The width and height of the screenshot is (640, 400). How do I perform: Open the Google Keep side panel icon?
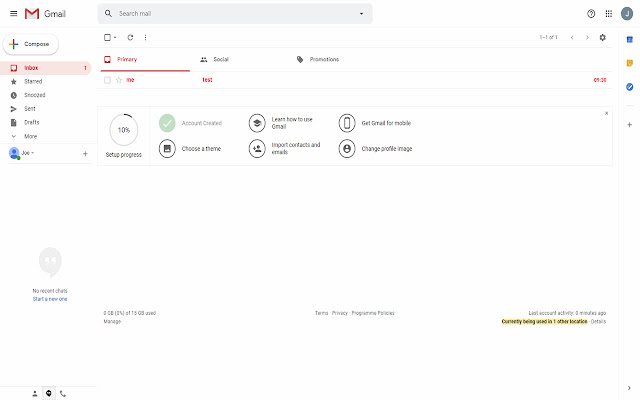pos(629,62)
